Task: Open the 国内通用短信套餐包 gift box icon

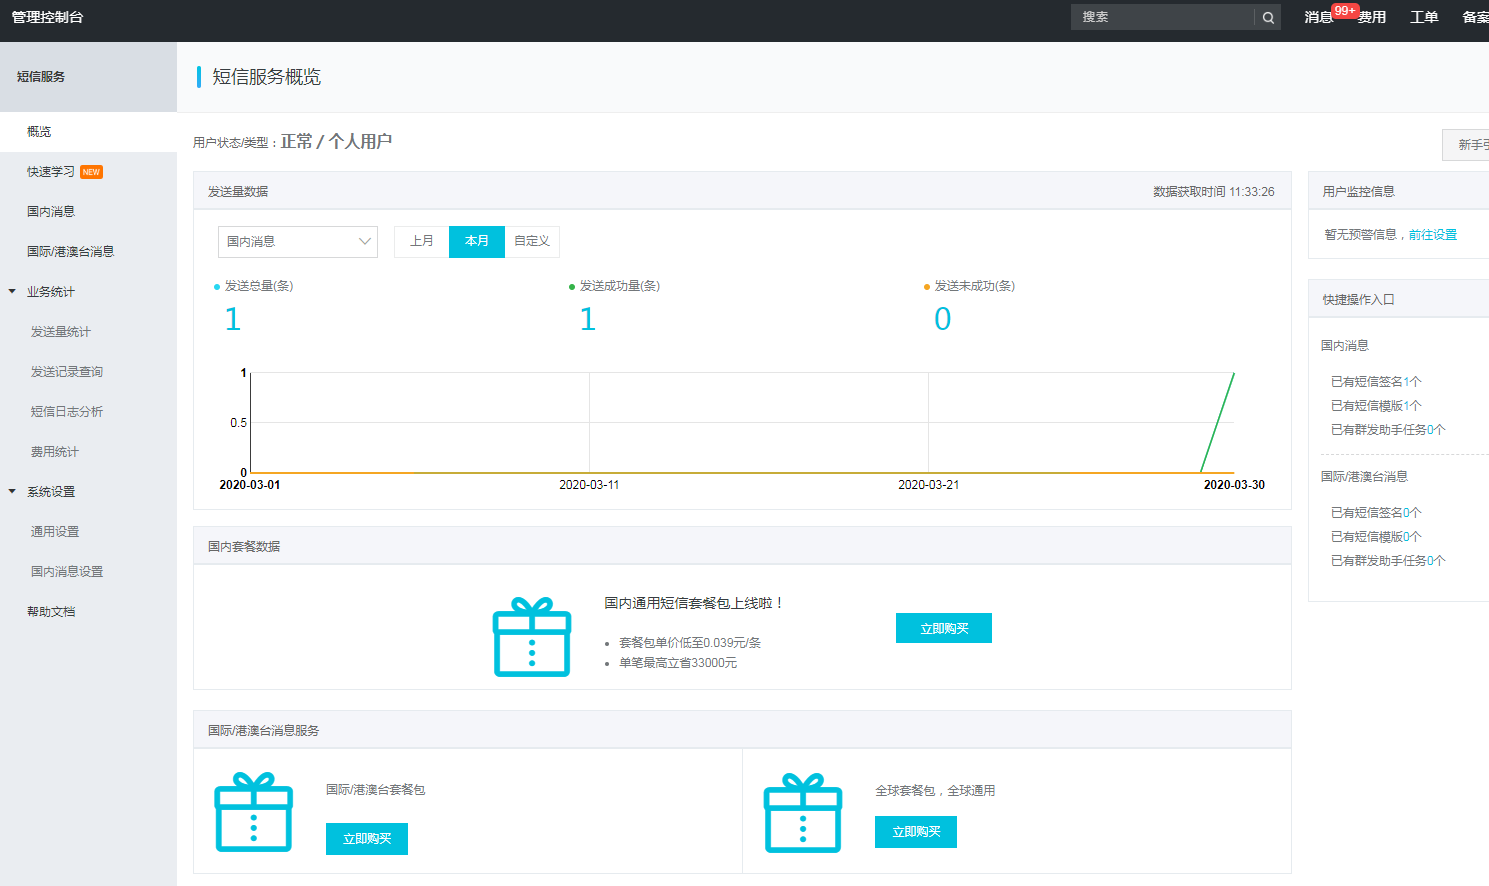Action: coord(532,637)
